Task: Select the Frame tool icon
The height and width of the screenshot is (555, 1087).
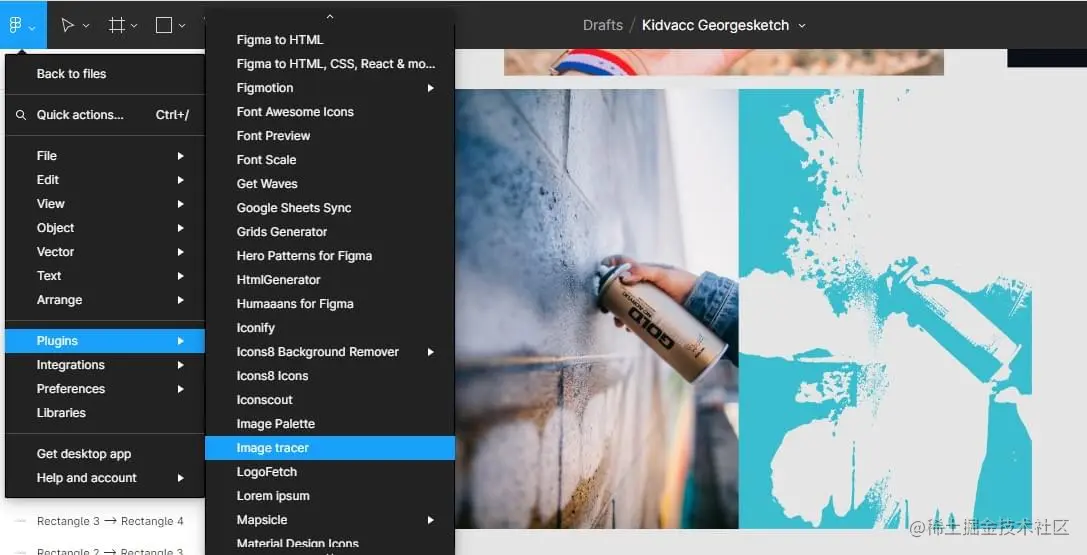Action: pos(116,26)
